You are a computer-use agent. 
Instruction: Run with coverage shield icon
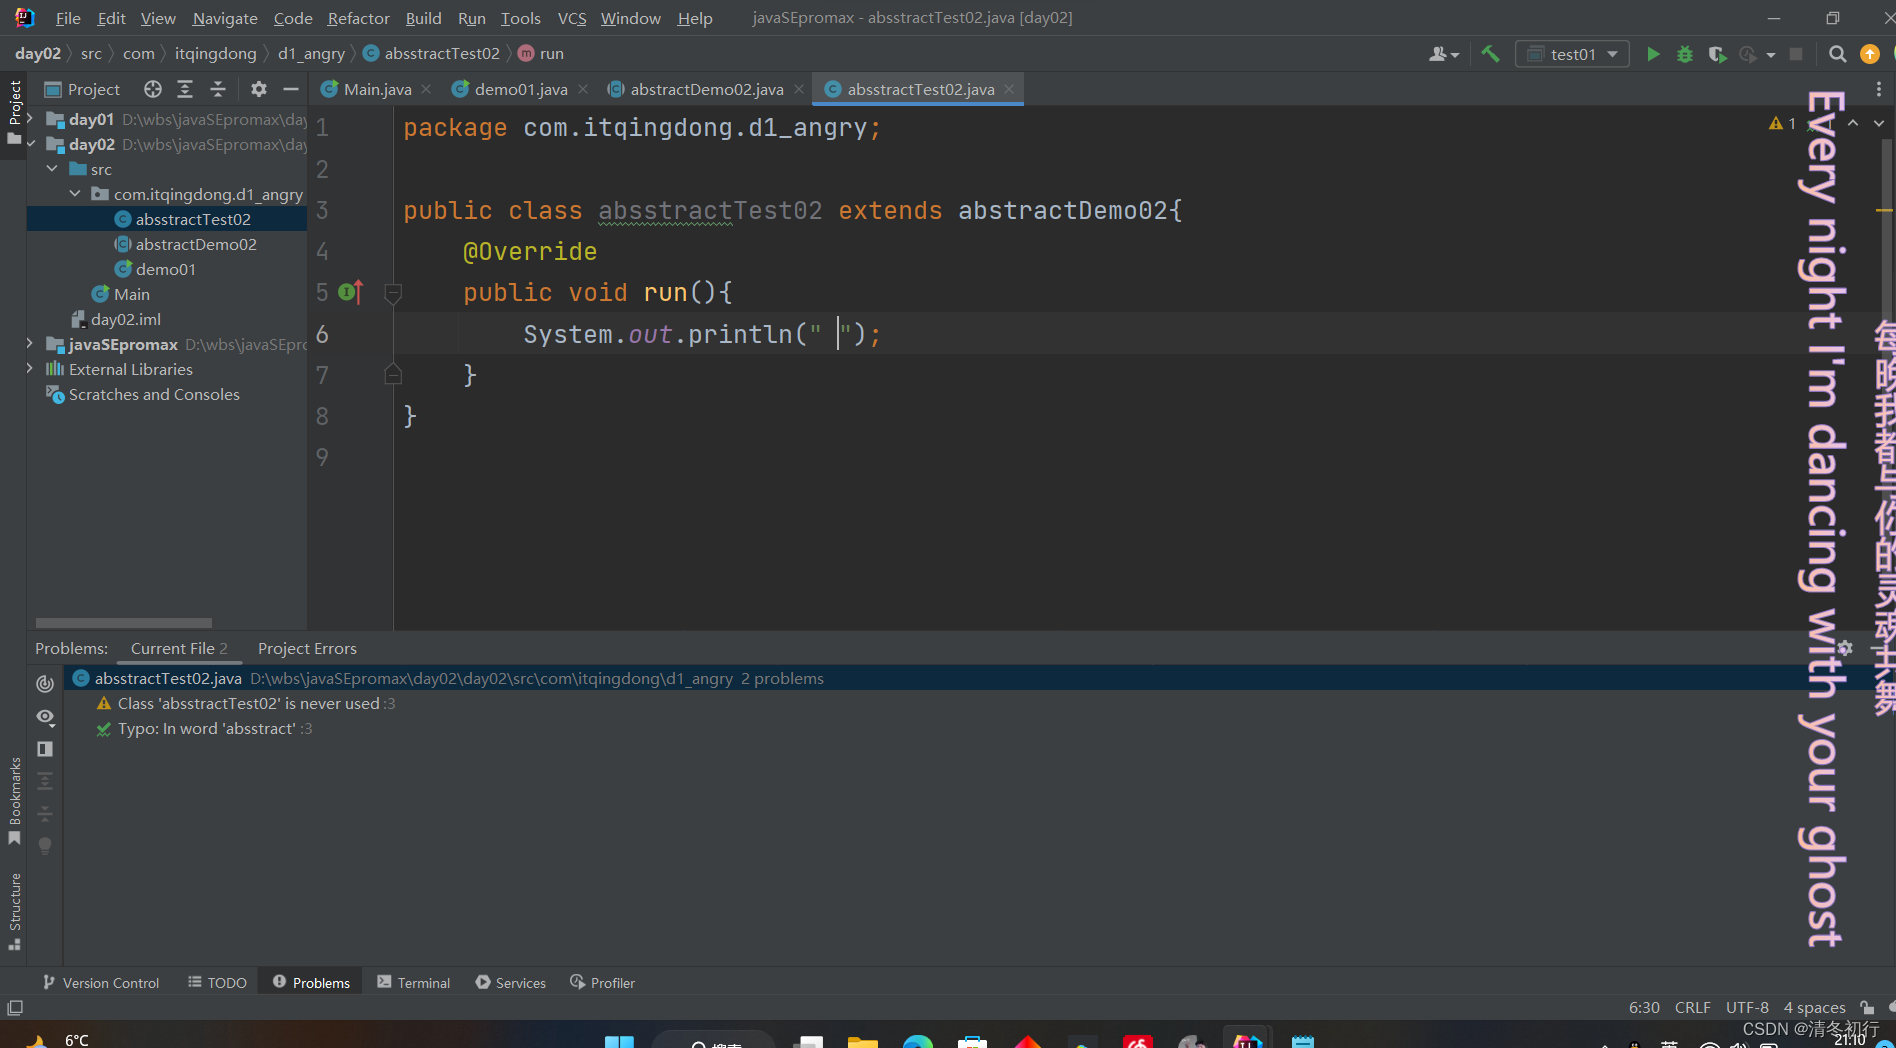click(x=1717, y=54)
